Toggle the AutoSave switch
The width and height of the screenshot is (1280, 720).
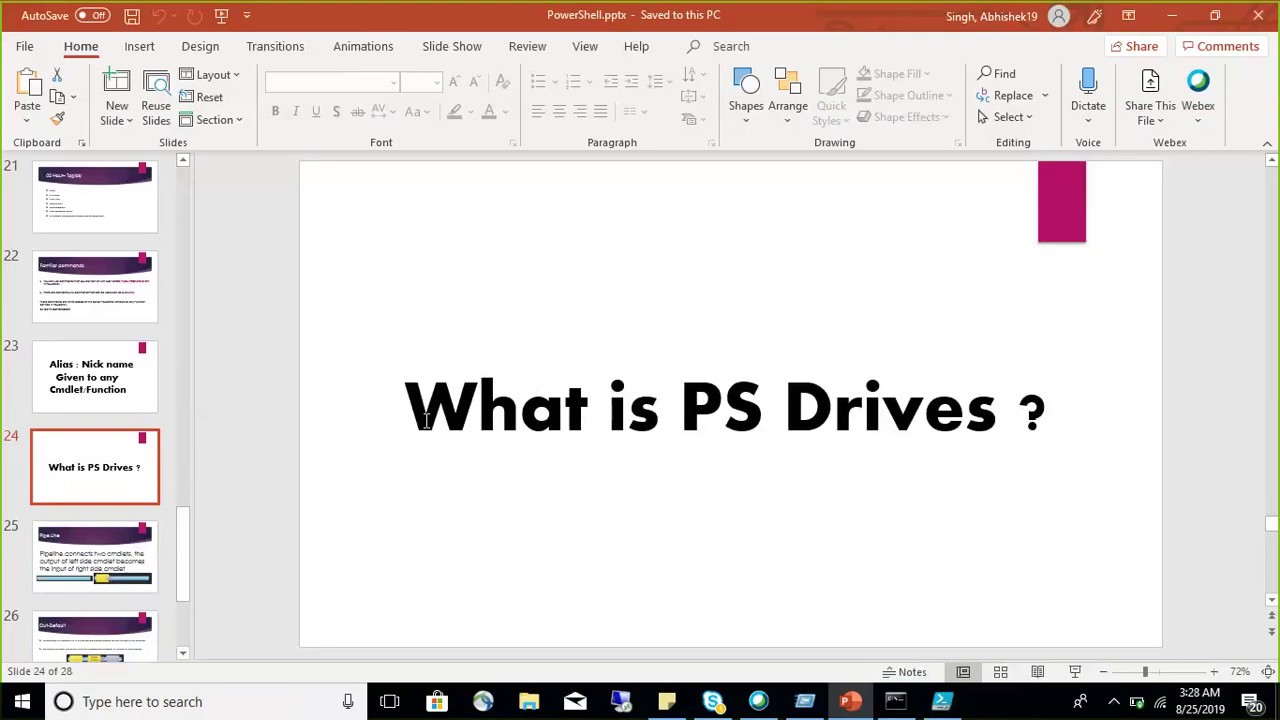[92, 15]
